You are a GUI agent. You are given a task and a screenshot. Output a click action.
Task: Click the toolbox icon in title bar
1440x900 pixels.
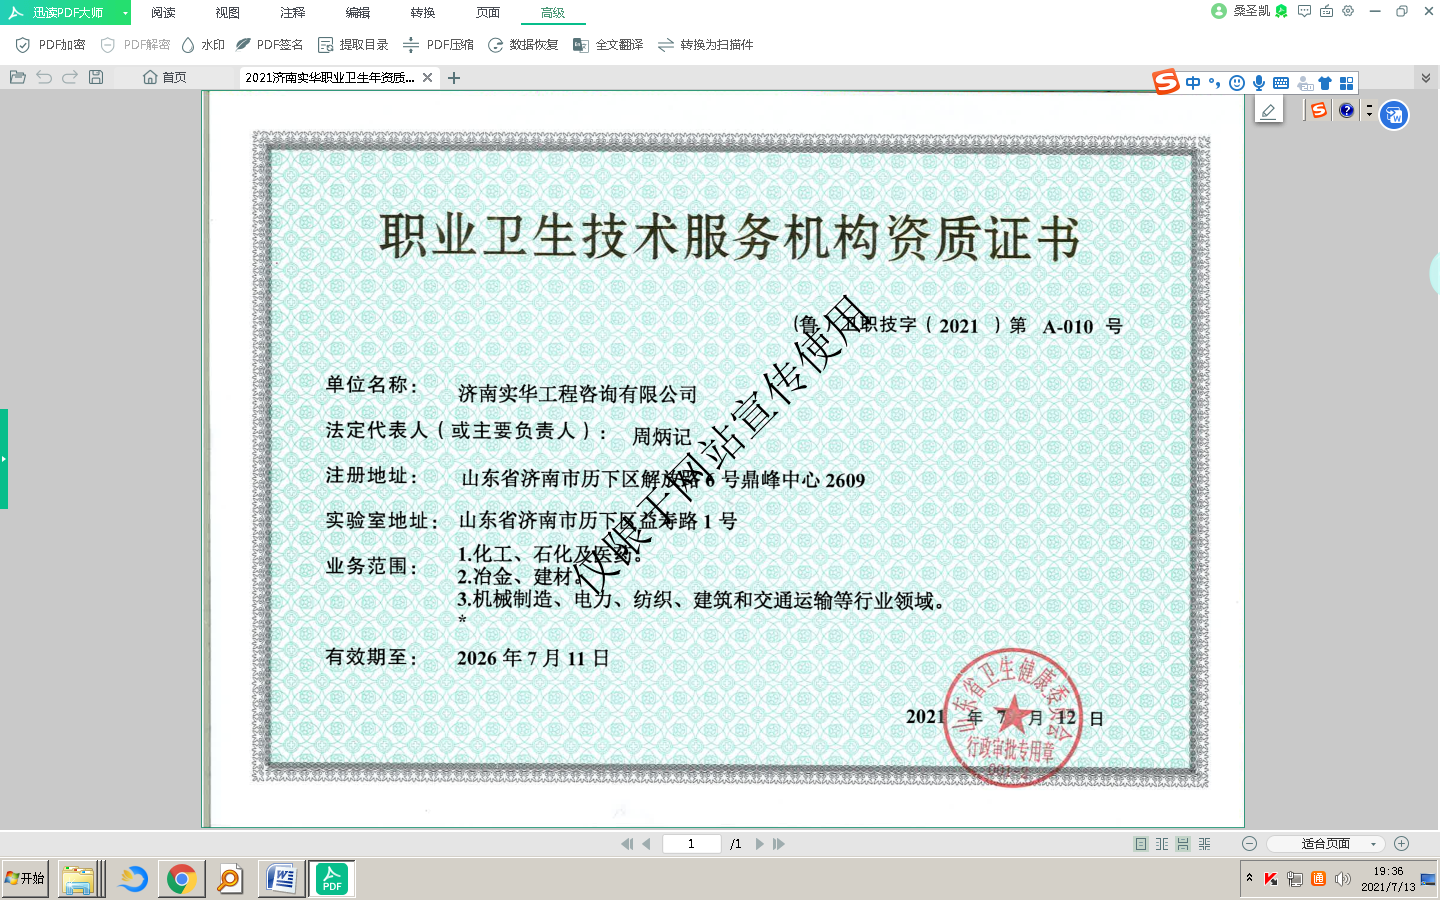coord(1326,11)
